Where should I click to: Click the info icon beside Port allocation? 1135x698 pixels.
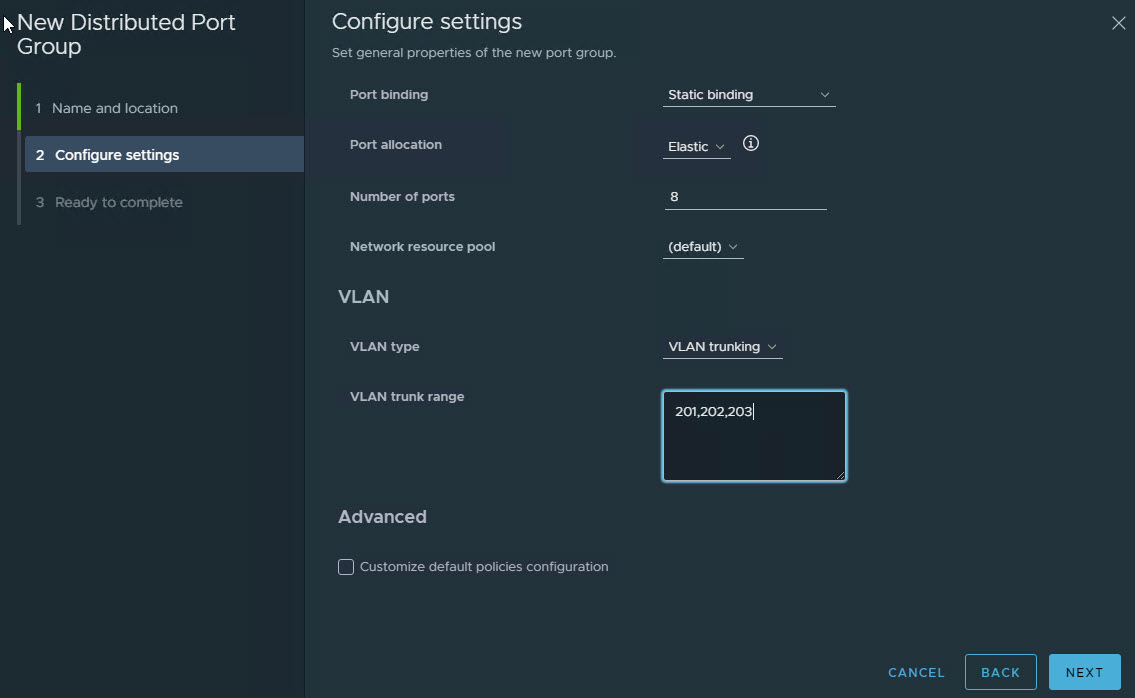[x=751, y=144]
